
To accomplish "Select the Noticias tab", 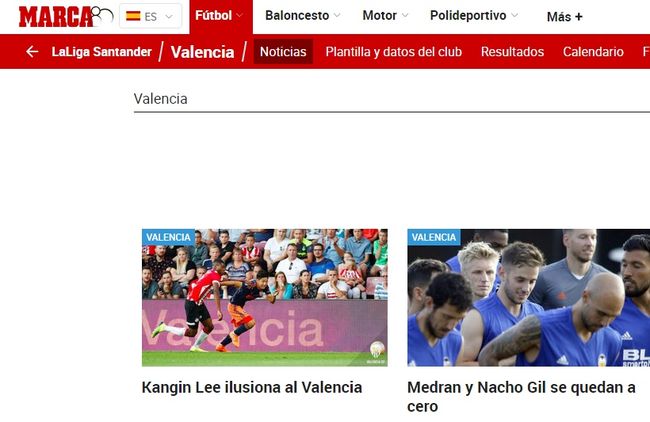I will point(283,52).
